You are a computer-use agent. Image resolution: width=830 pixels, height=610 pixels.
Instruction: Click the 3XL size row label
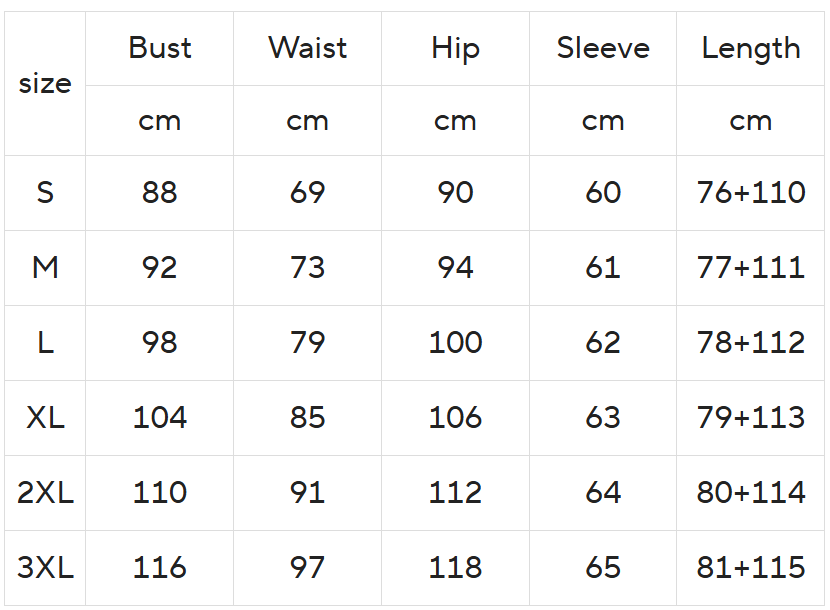[x=45, y=567]
